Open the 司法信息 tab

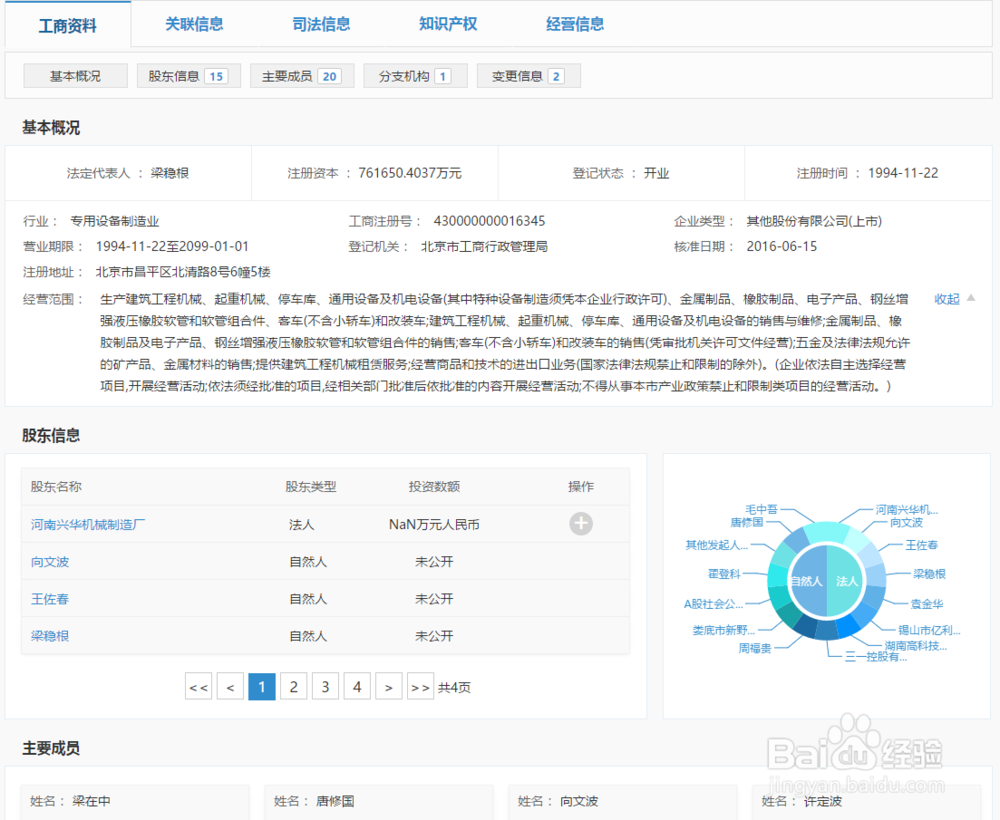(321, 25)
